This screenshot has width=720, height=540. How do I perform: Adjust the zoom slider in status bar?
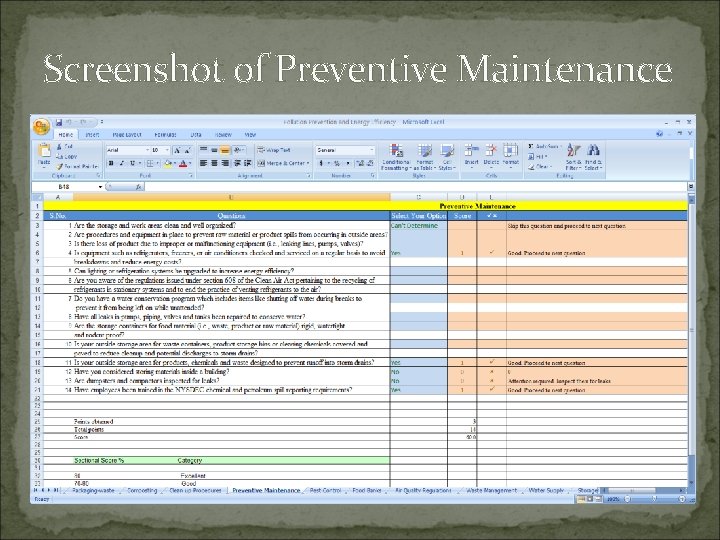click(x=654, y=499)
